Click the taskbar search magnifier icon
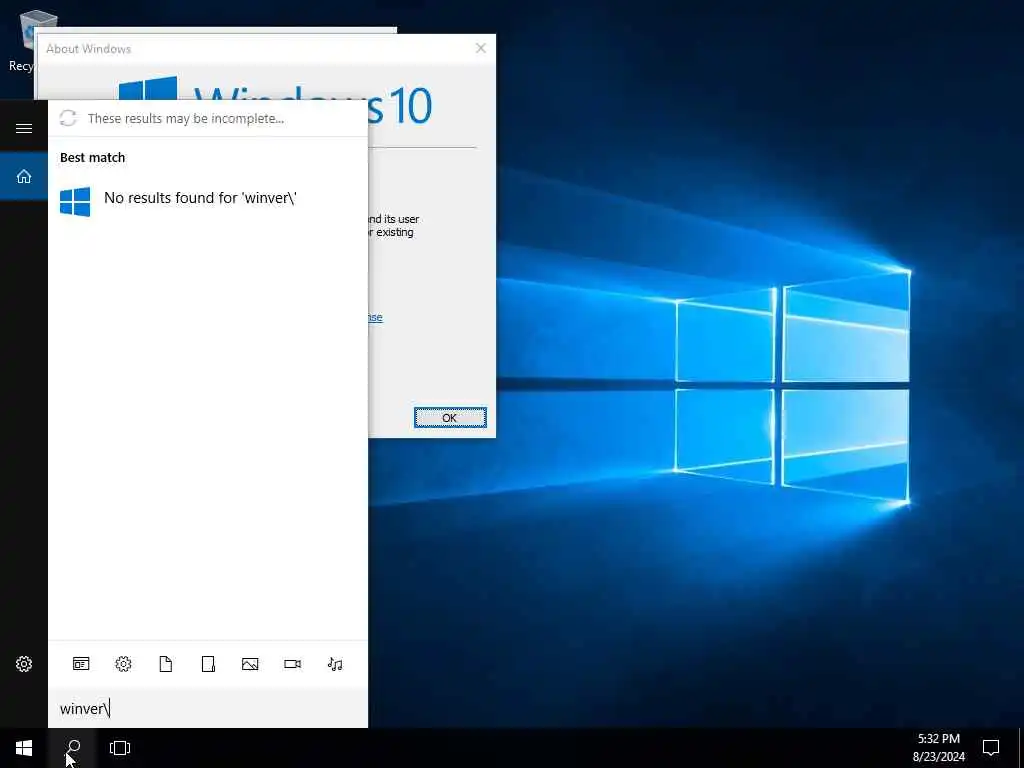The image size is (1024, 768). click(x=72, y=748)
